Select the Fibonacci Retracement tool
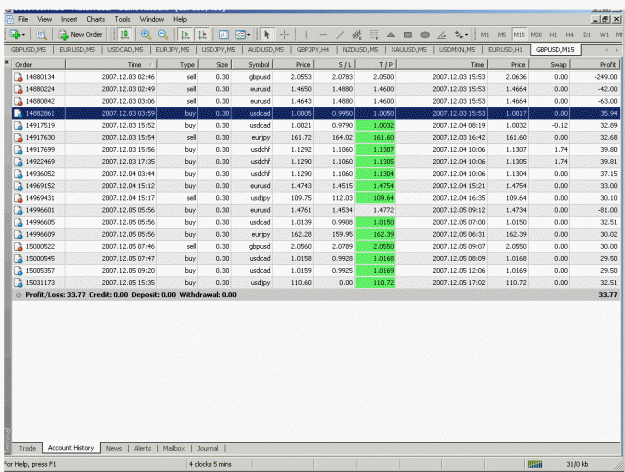This screenshot has width=625, height=472. pyautogui.click(x=374, y=35)
